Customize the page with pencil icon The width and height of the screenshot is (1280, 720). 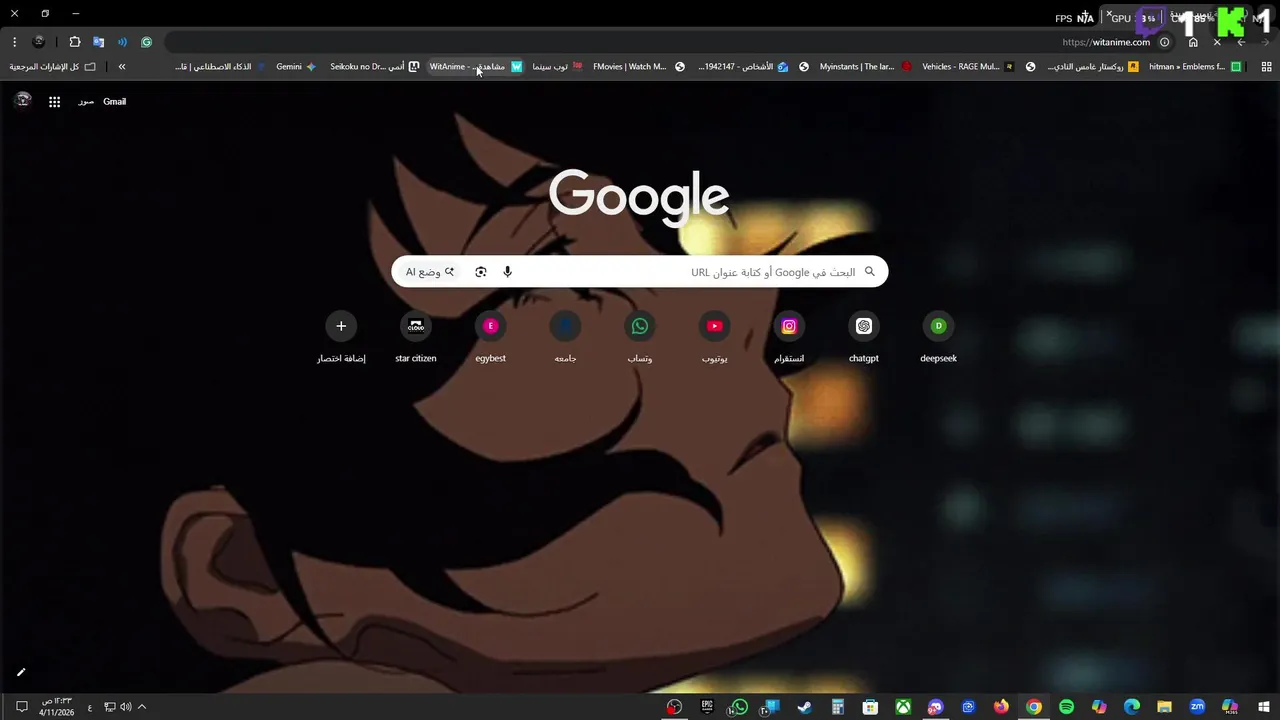[21, 672]
